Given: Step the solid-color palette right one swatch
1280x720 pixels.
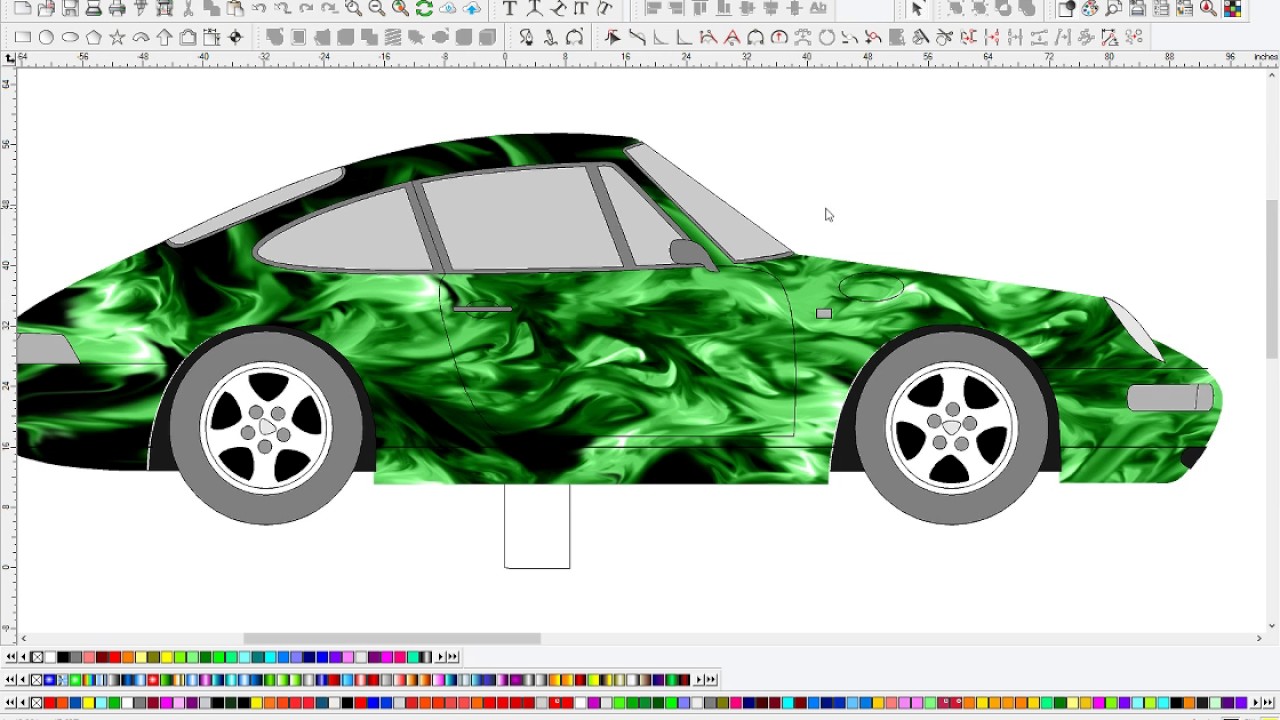Looking at the screenshot, I should (x=440, y=657).
